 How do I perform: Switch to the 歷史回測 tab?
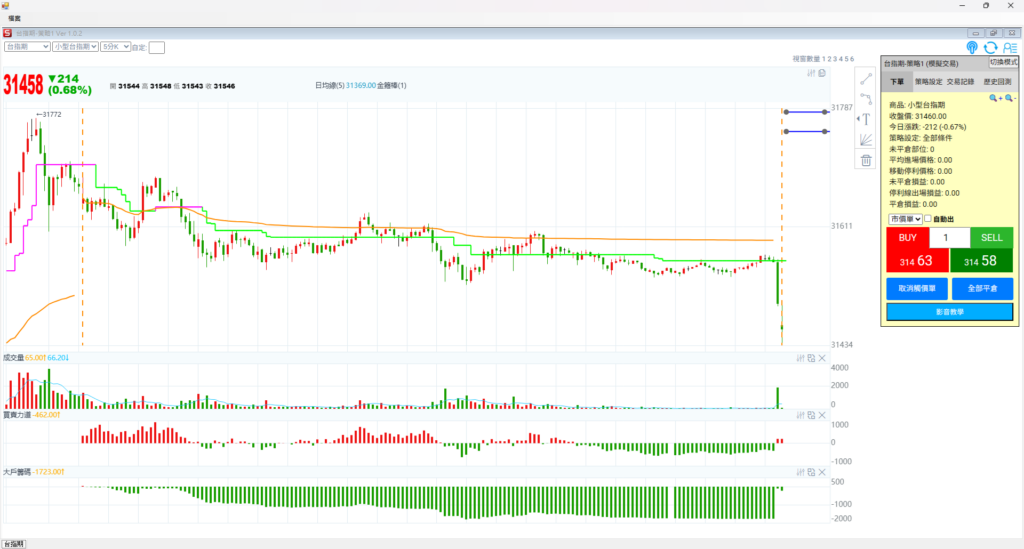995,81
